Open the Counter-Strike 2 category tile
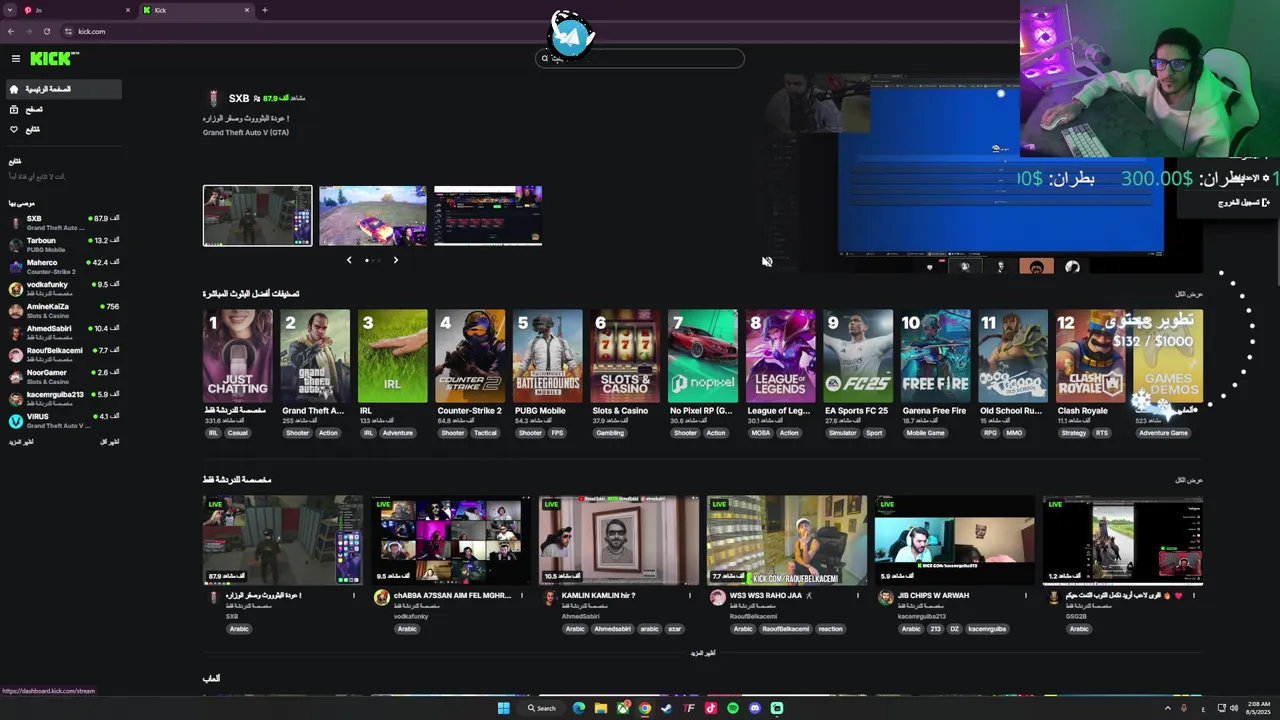The height and width of the screenshot is (720, 1280). click(470, 356)
